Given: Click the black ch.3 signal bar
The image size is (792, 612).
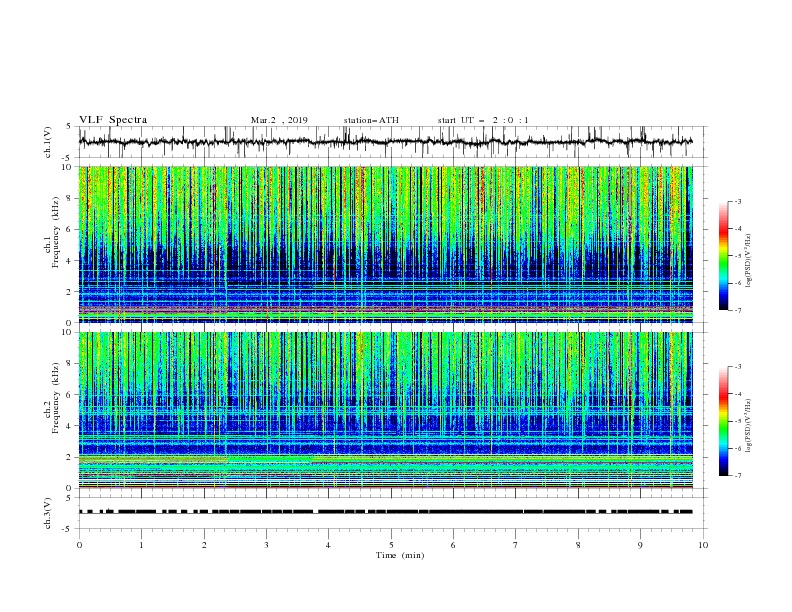Looking at the screenshot, I should tap(385, 512).
